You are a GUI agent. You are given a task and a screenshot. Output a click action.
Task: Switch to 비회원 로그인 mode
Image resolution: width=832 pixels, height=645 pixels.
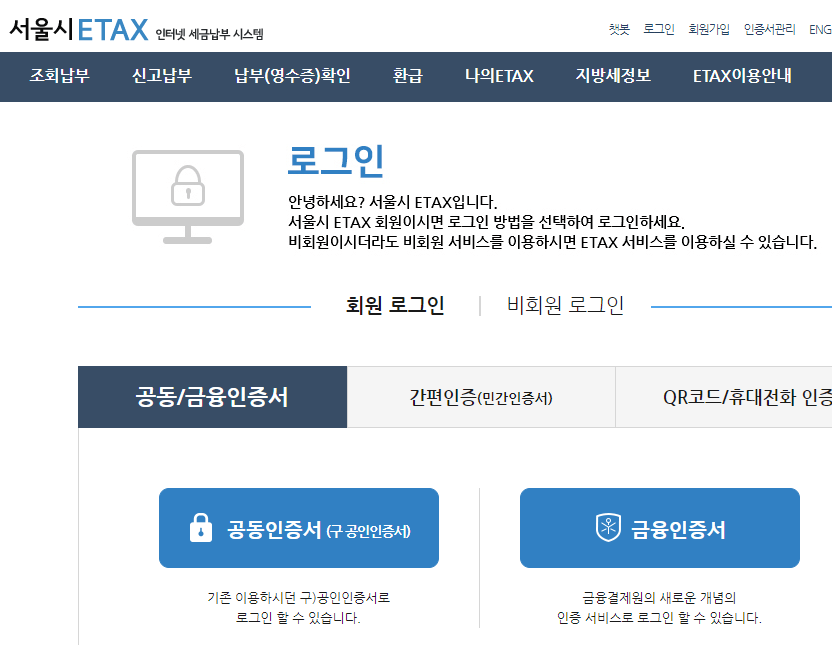tap(562, 306)
